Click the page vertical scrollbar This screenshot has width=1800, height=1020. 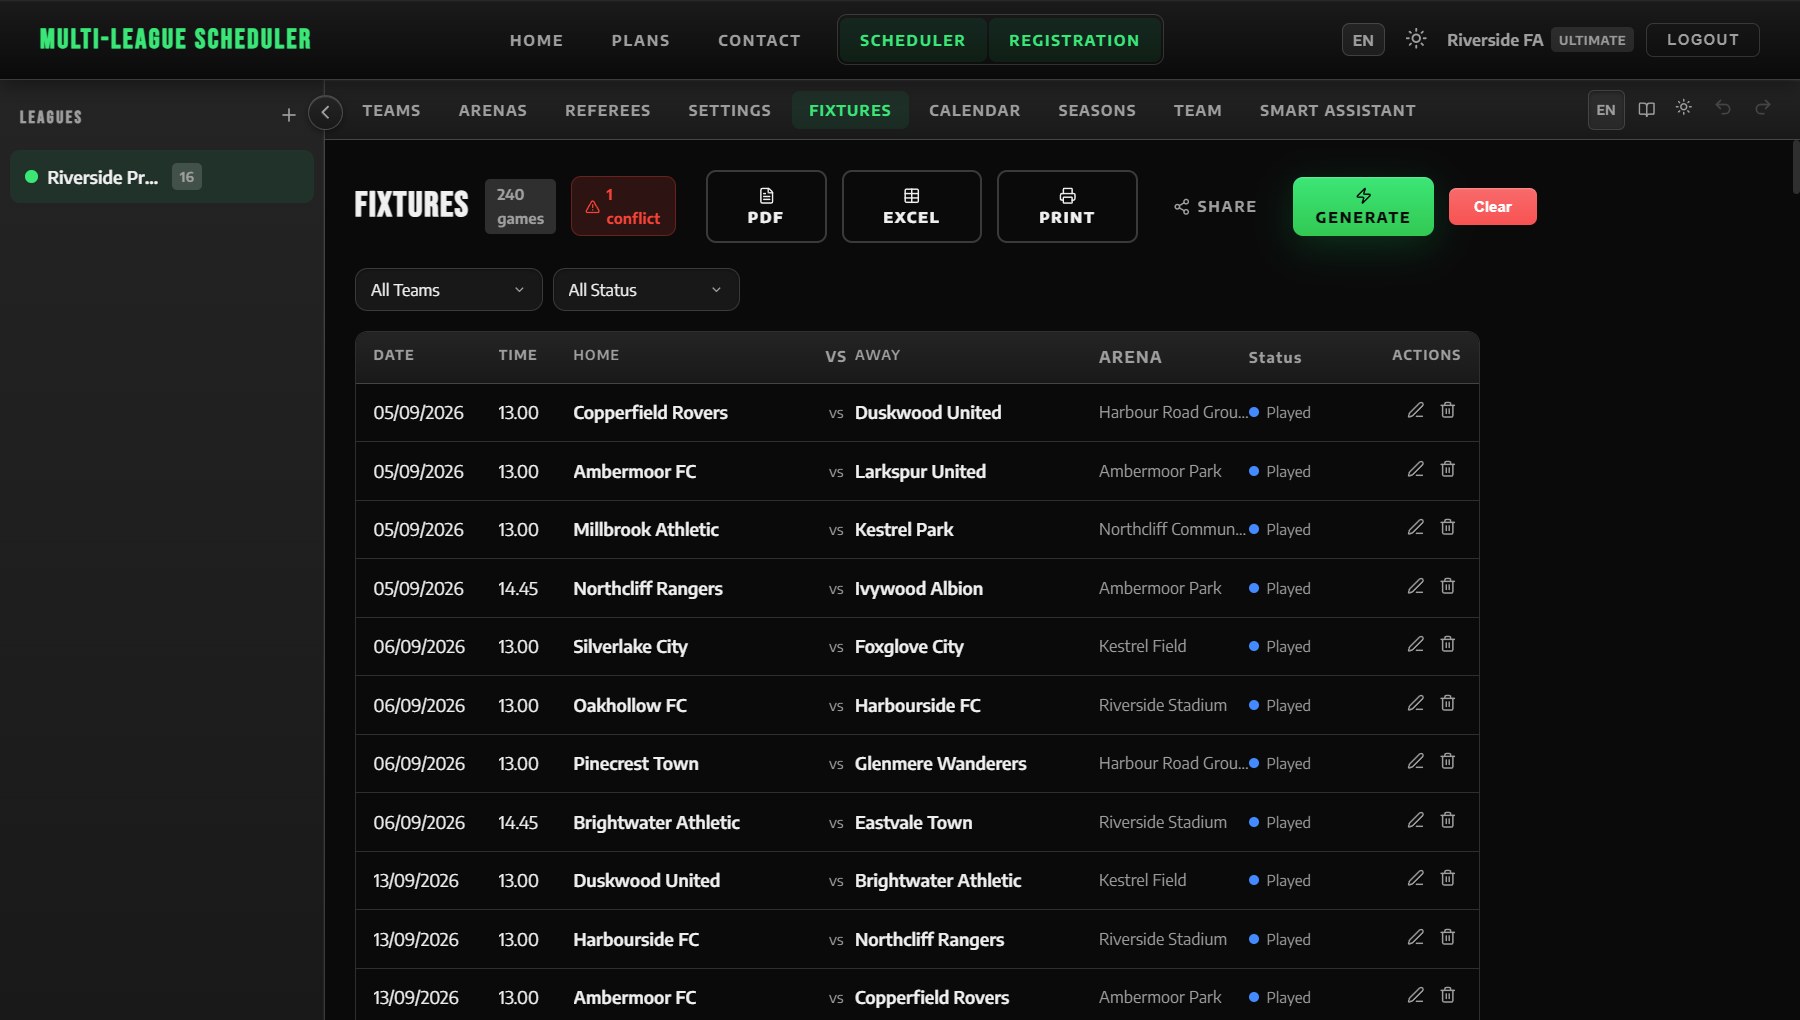pos(1795,167)
